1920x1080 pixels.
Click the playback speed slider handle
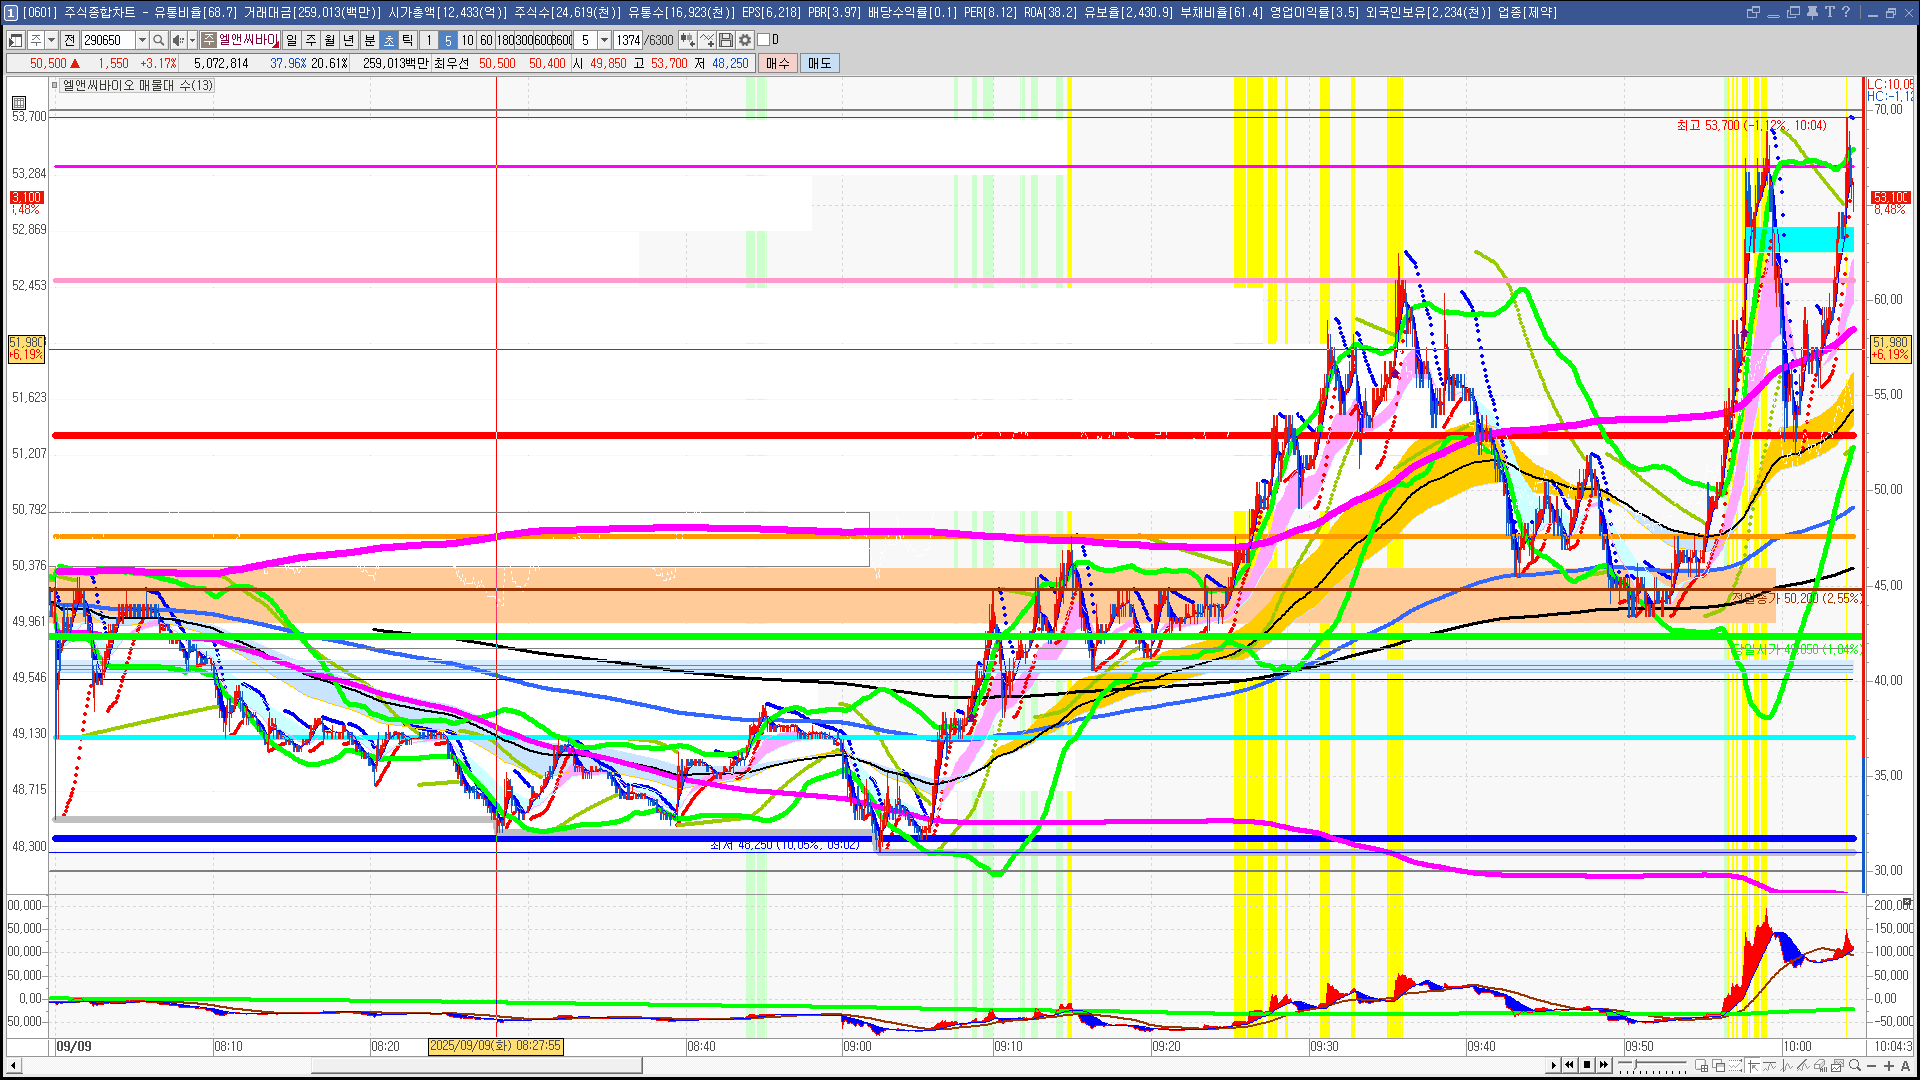1636,1064
